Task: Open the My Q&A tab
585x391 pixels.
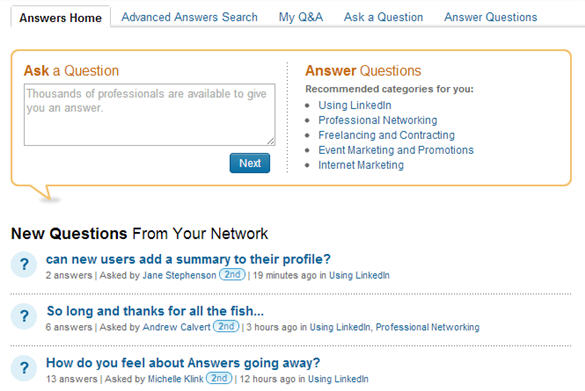Action: (x=301, y=17)
